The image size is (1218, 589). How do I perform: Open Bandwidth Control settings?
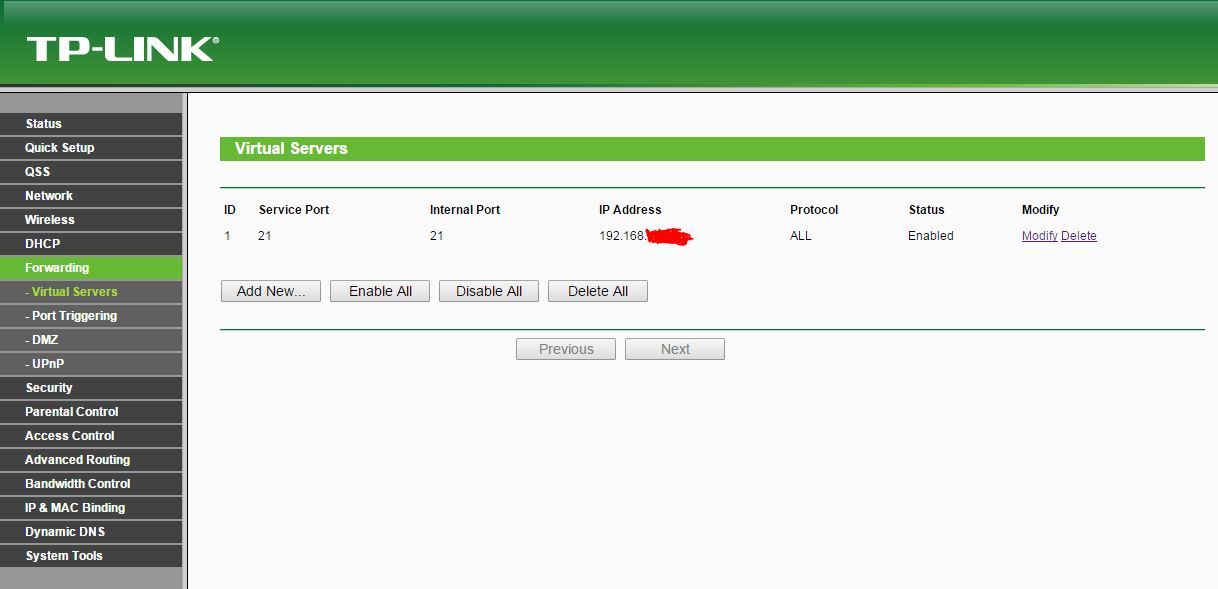tap(91, 484)
